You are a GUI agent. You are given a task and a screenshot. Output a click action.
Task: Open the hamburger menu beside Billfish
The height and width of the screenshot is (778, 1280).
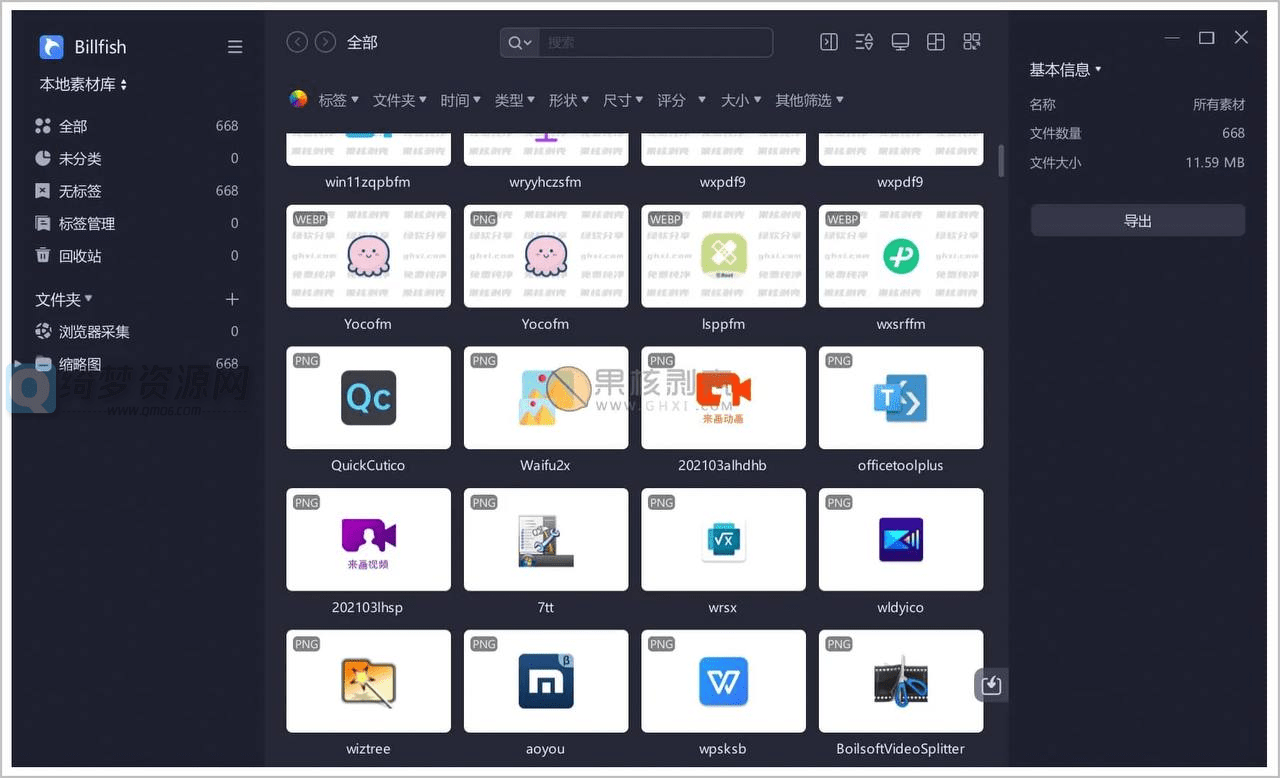(235, 47)
